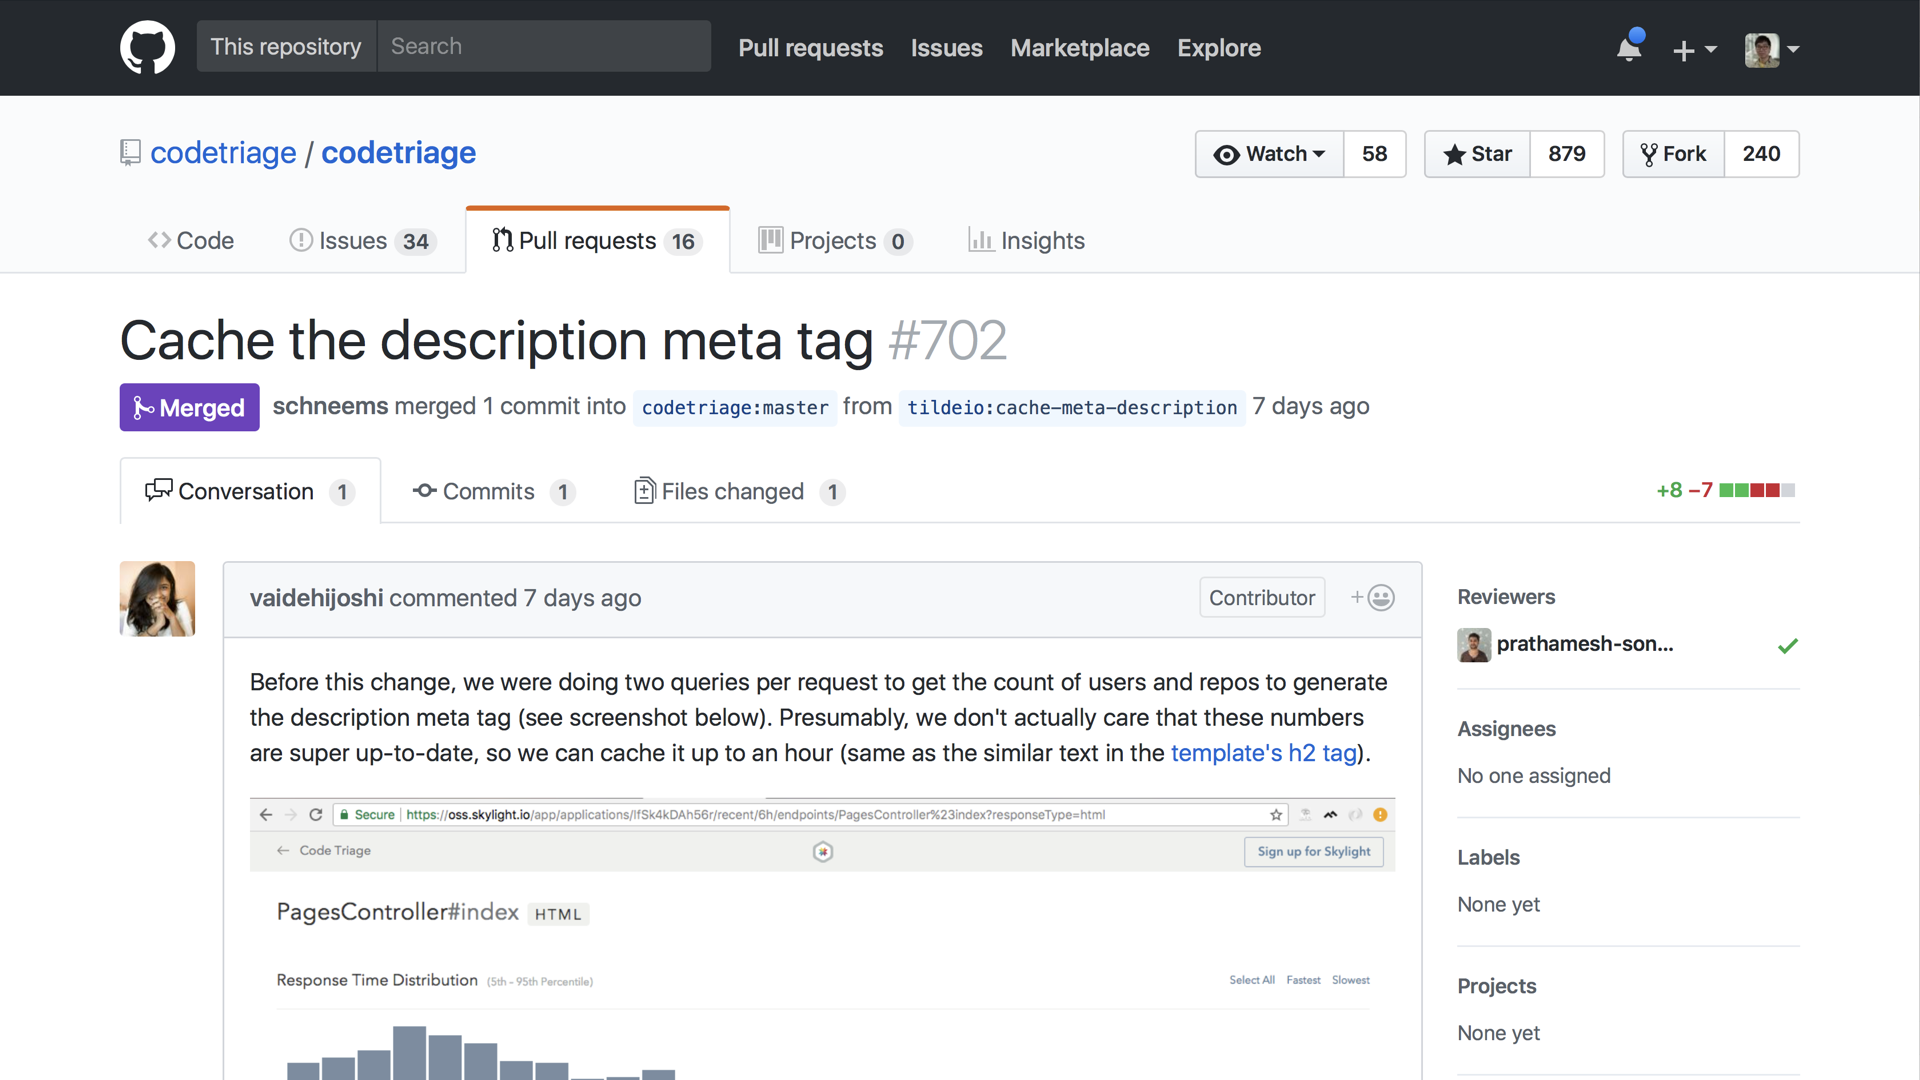1920x1080 pixels.
Task: Click the repository book icon before codetriage
Action: (130, 152)
